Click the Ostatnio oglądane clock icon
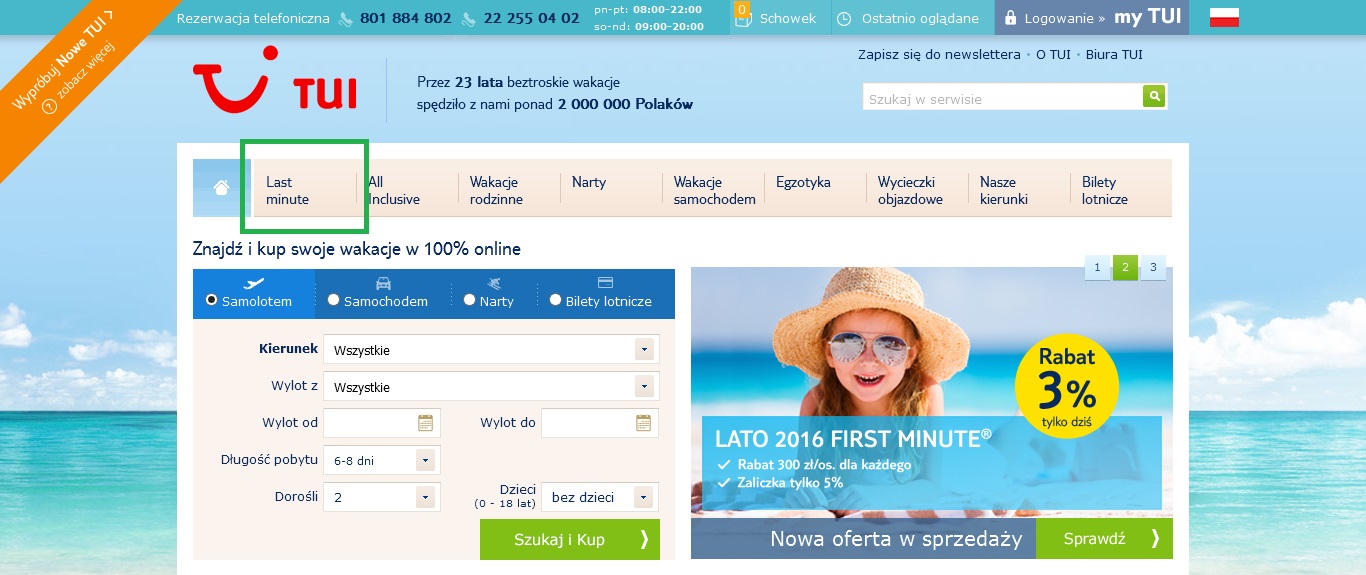This screenshot has width=1366, height=575. 844,18
